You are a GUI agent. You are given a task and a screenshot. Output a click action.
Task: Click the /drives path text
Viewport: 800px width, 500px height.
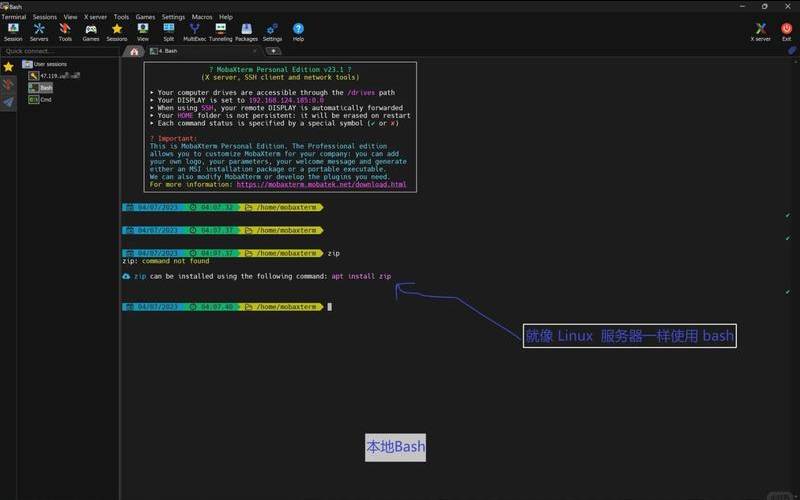[x=361, y=92]
